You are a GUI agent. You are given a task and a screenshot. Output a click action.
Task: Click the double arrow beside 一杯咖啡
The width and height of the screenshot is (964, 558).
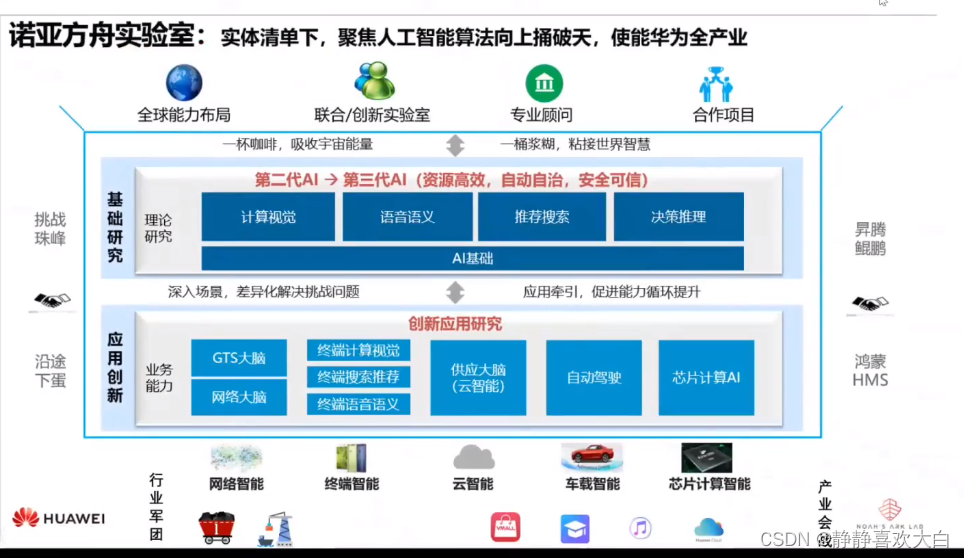coord(455,145)
